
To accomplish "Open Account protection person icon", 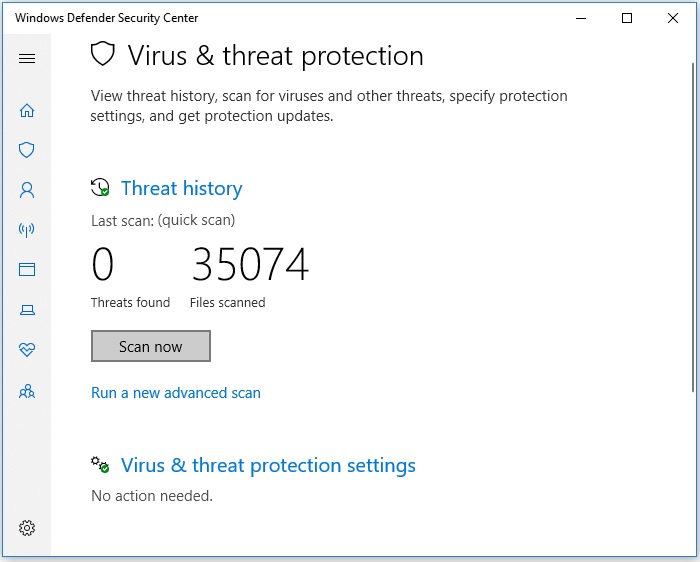I will 27,190.
